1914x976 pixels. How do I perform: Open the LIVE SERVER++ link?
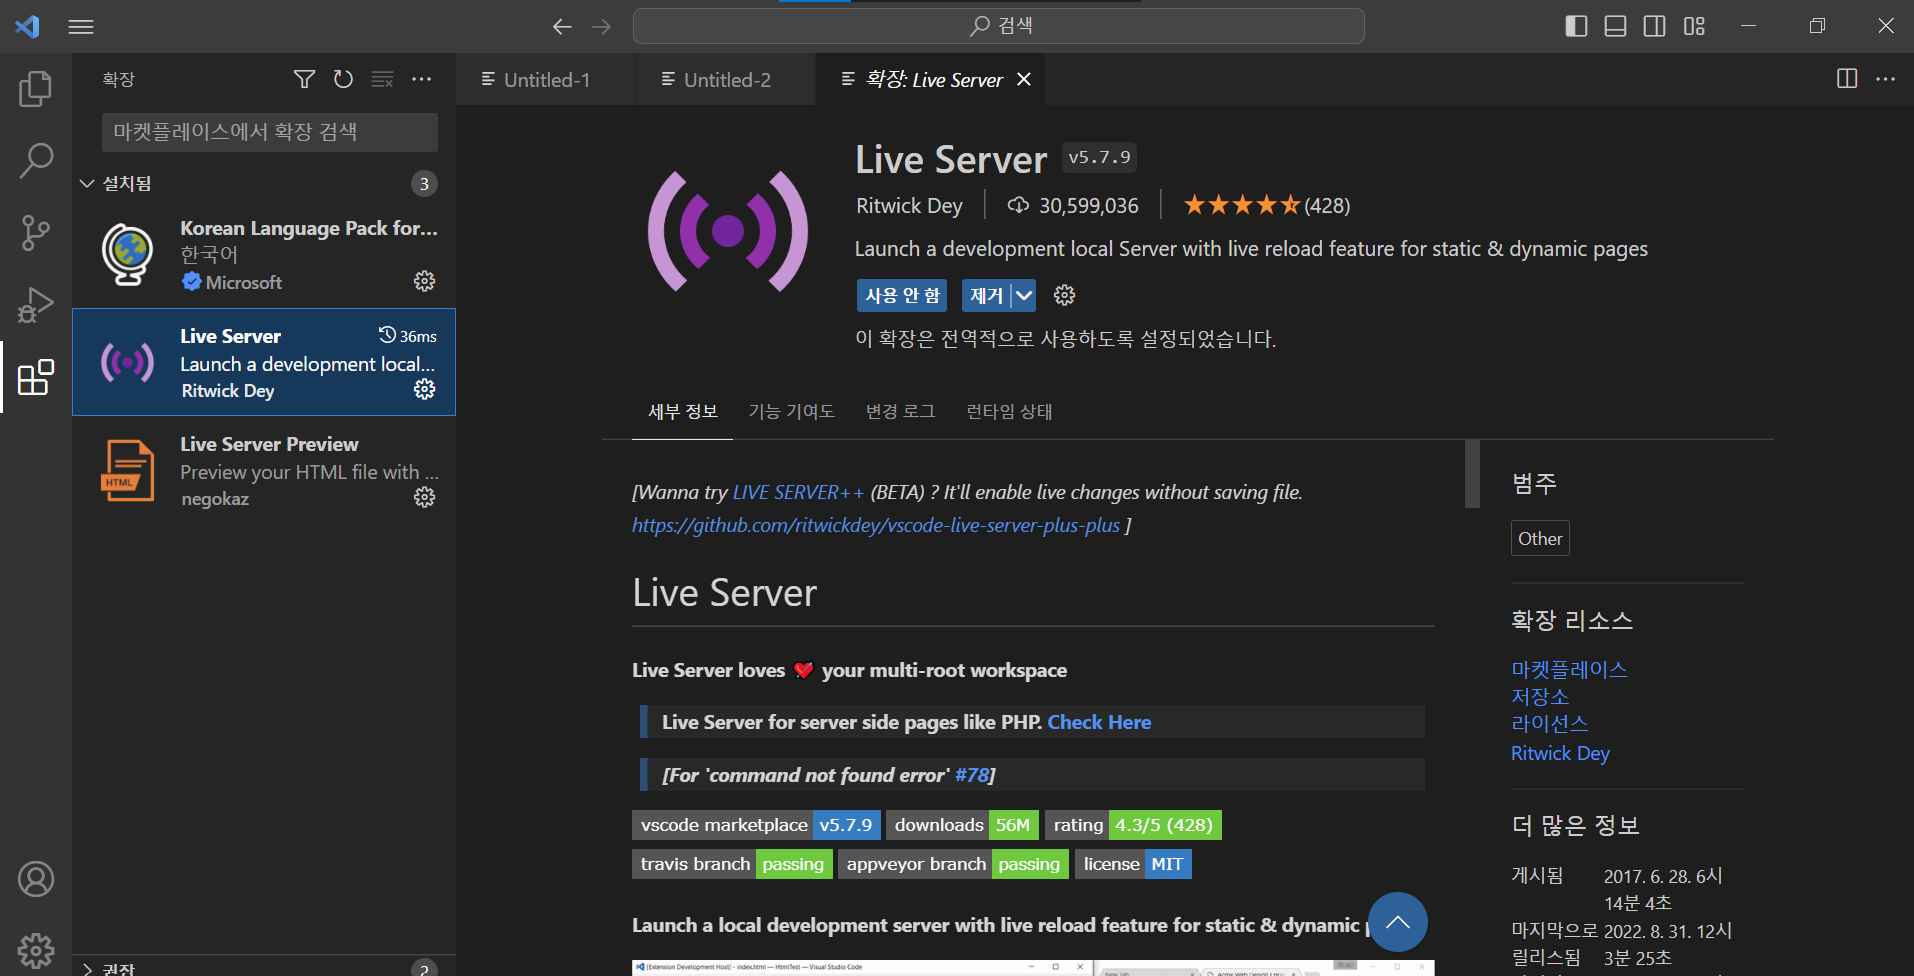pyautogui.click(x=798, y=492)
